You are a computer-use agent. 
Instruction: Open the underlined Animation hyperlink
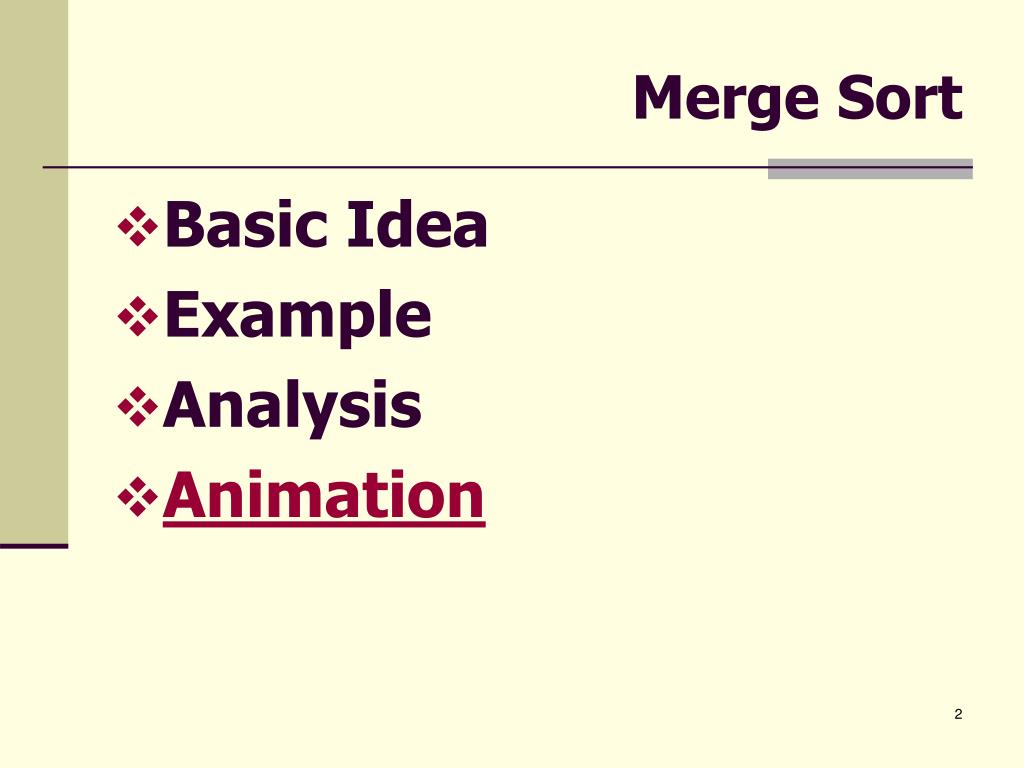[323, 496]
